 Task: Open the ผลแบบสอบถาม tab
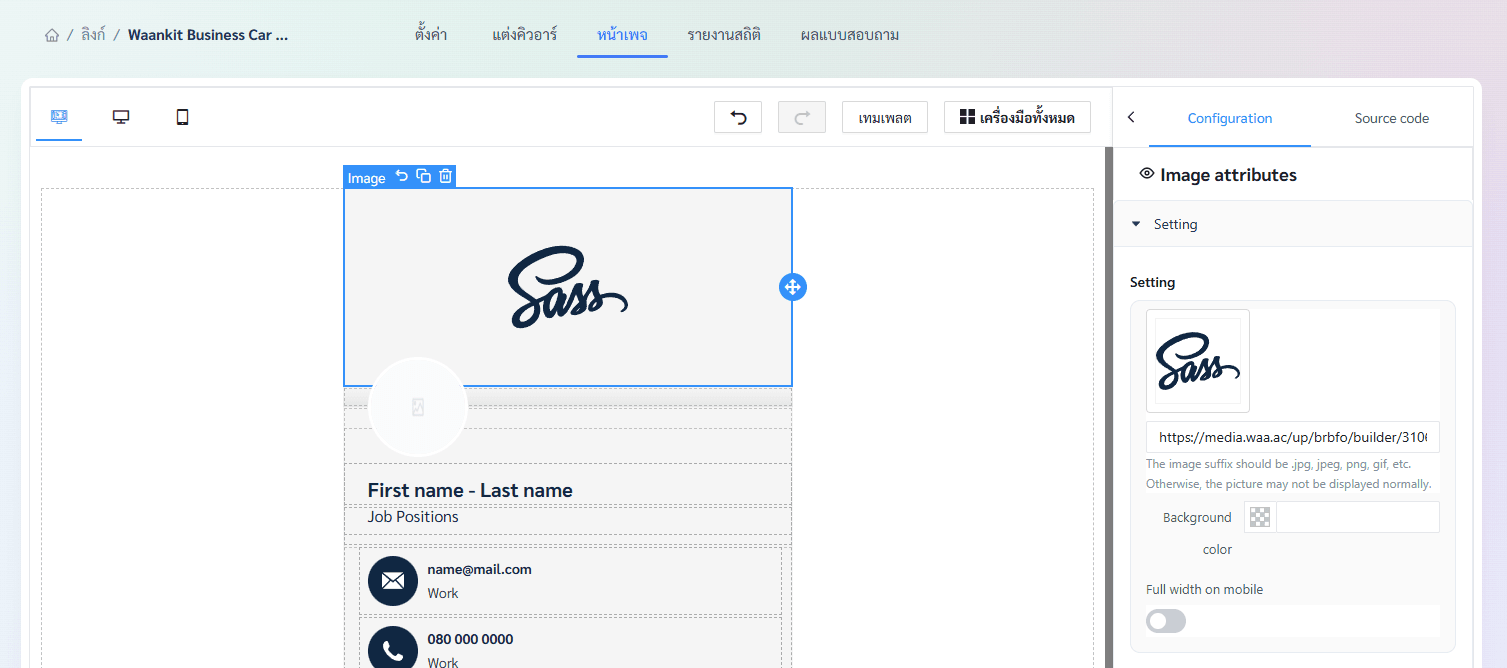tap(850, 35)
